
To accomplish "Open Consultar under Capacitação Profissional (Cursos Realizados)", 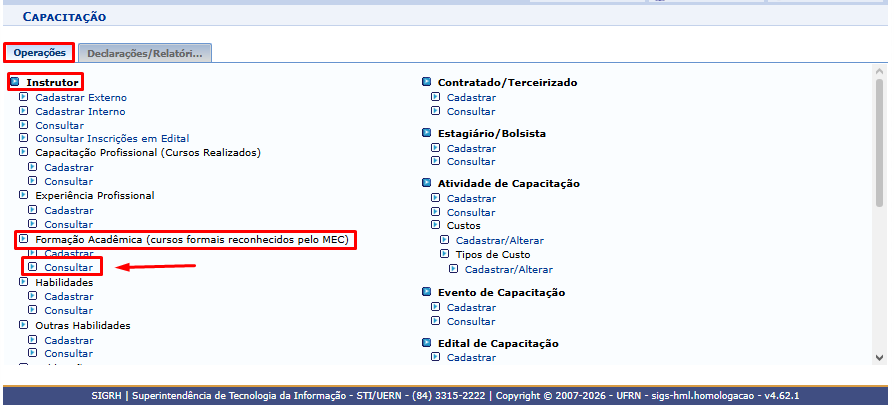I will 68,181.
